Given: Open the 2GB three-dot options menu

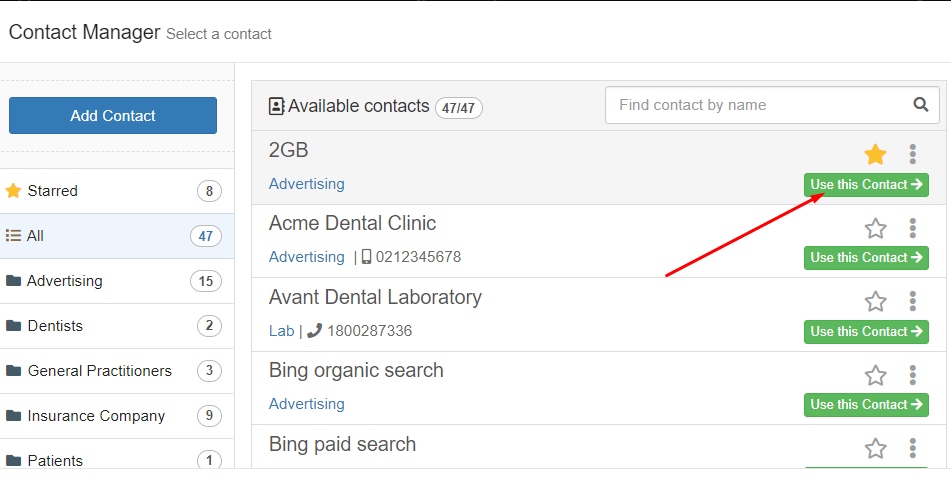Looking at the screenshot, I should (912, 154).
